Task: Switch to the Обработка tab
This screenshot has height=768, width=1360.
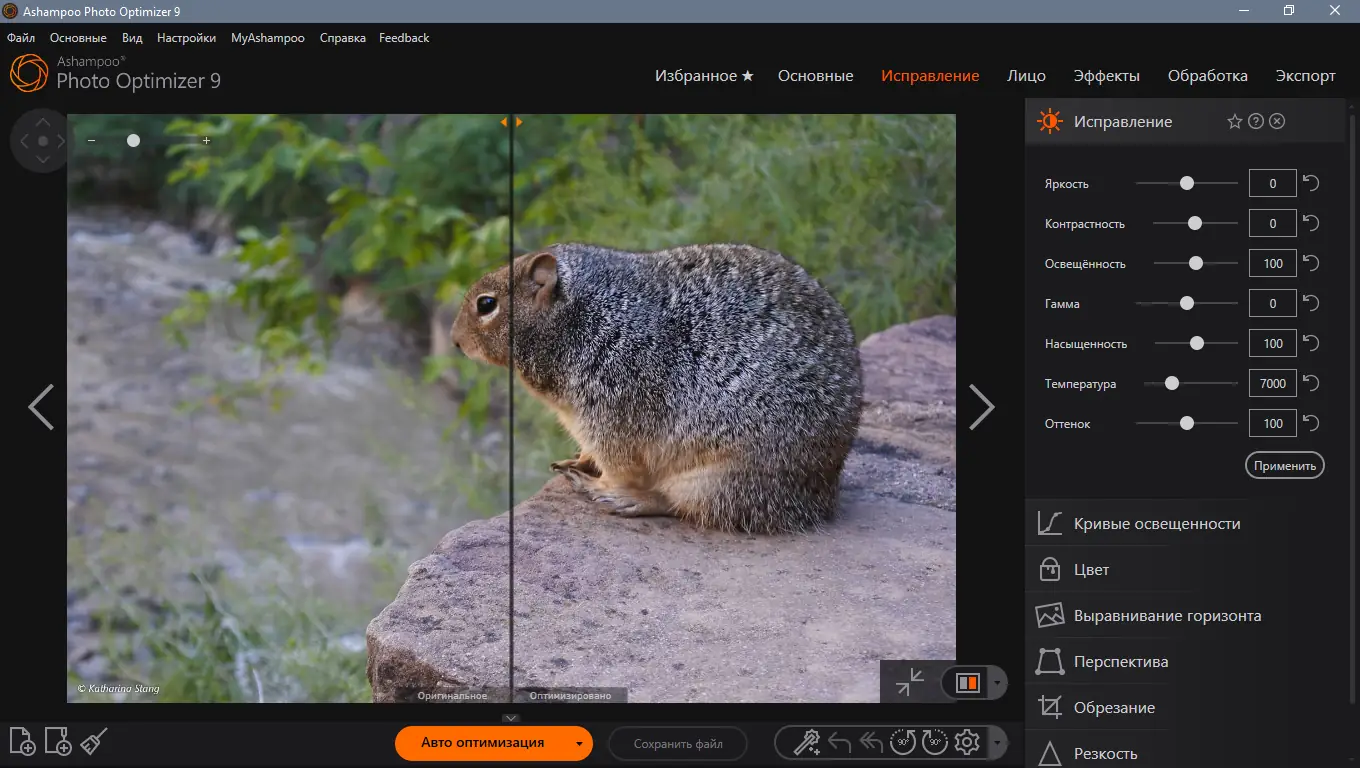Action: click(x=1208, y=76)
